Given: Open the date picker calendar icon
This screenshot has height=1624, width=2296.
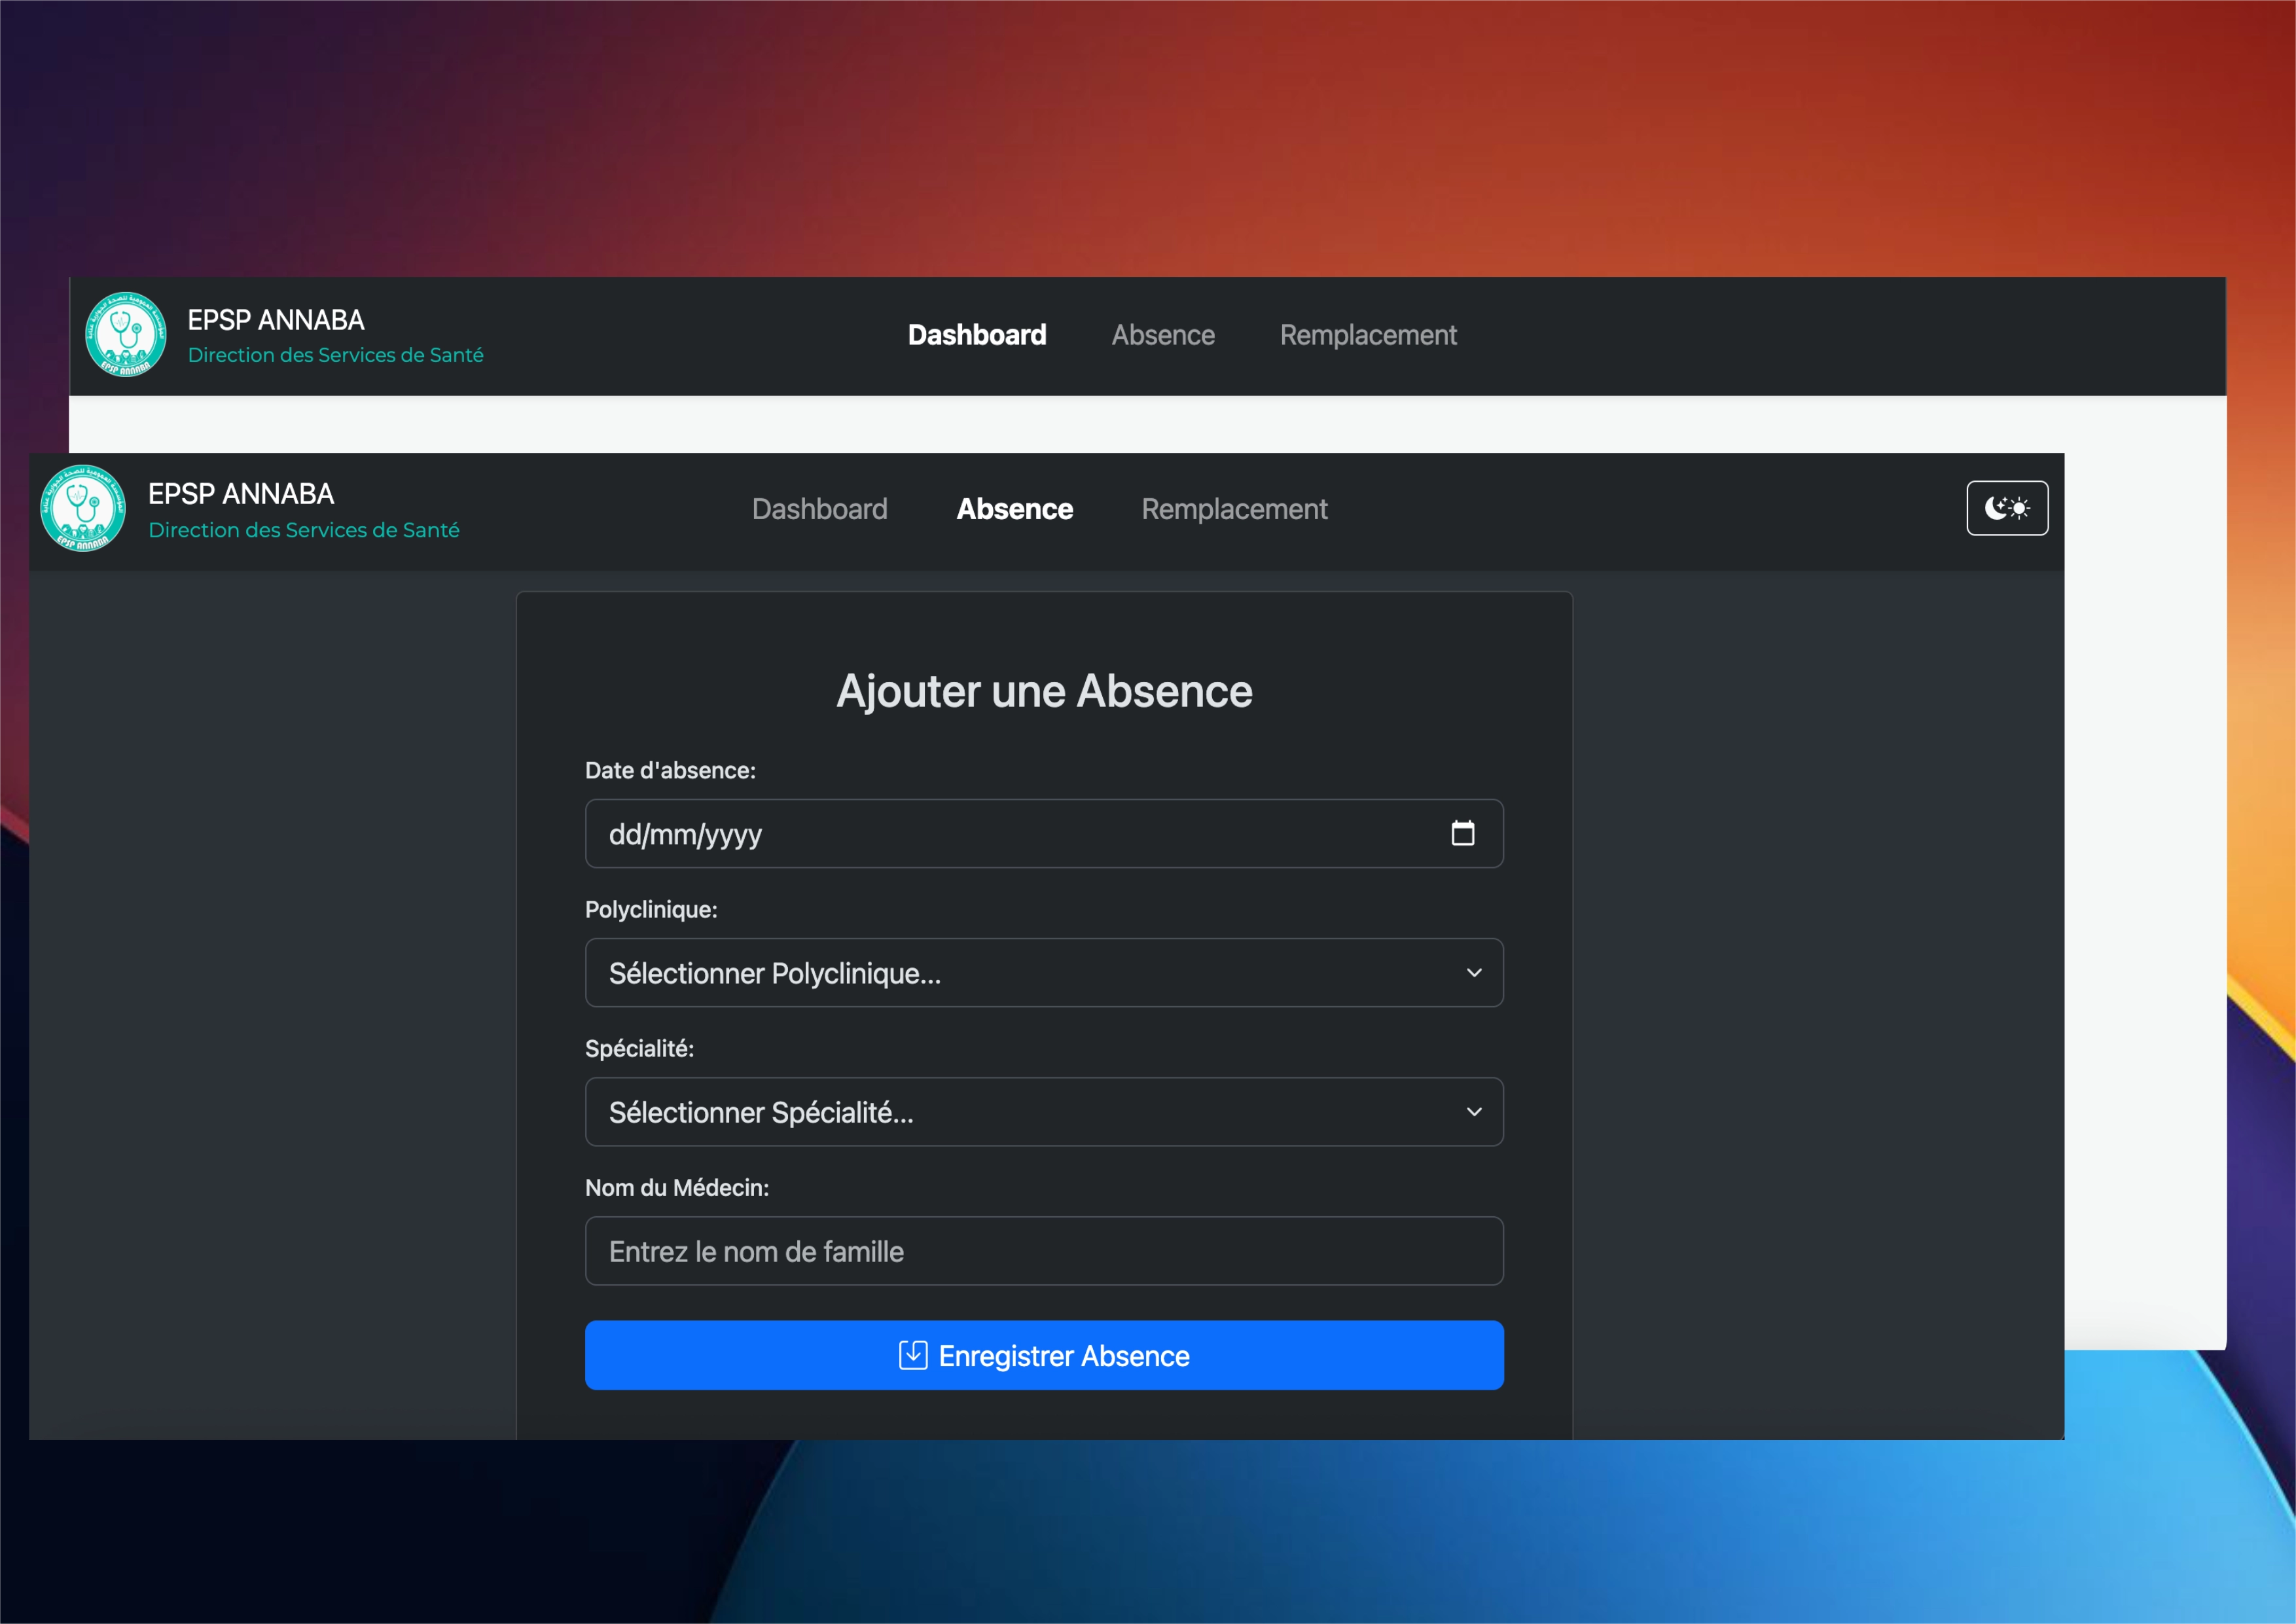Looking at the screenshot, I should (1462, 833).
